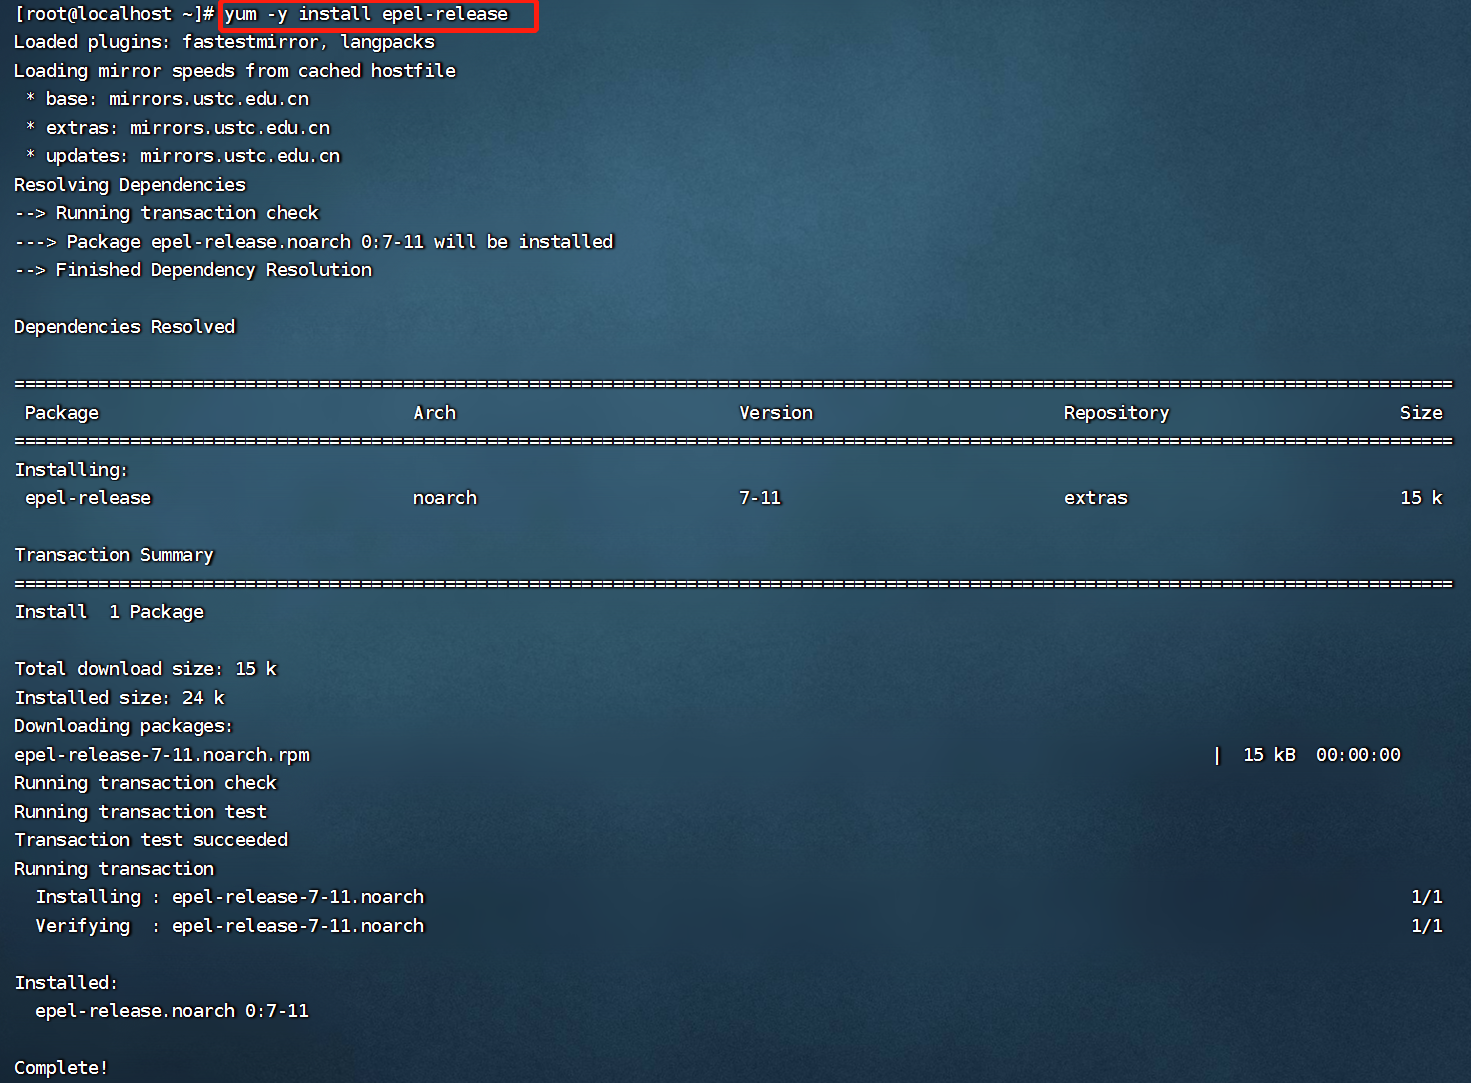1471x1083 pixels.
Task: Click the '* updates: mirrors.ustc.edu.cn' line
Action: (x=183, y=156)
